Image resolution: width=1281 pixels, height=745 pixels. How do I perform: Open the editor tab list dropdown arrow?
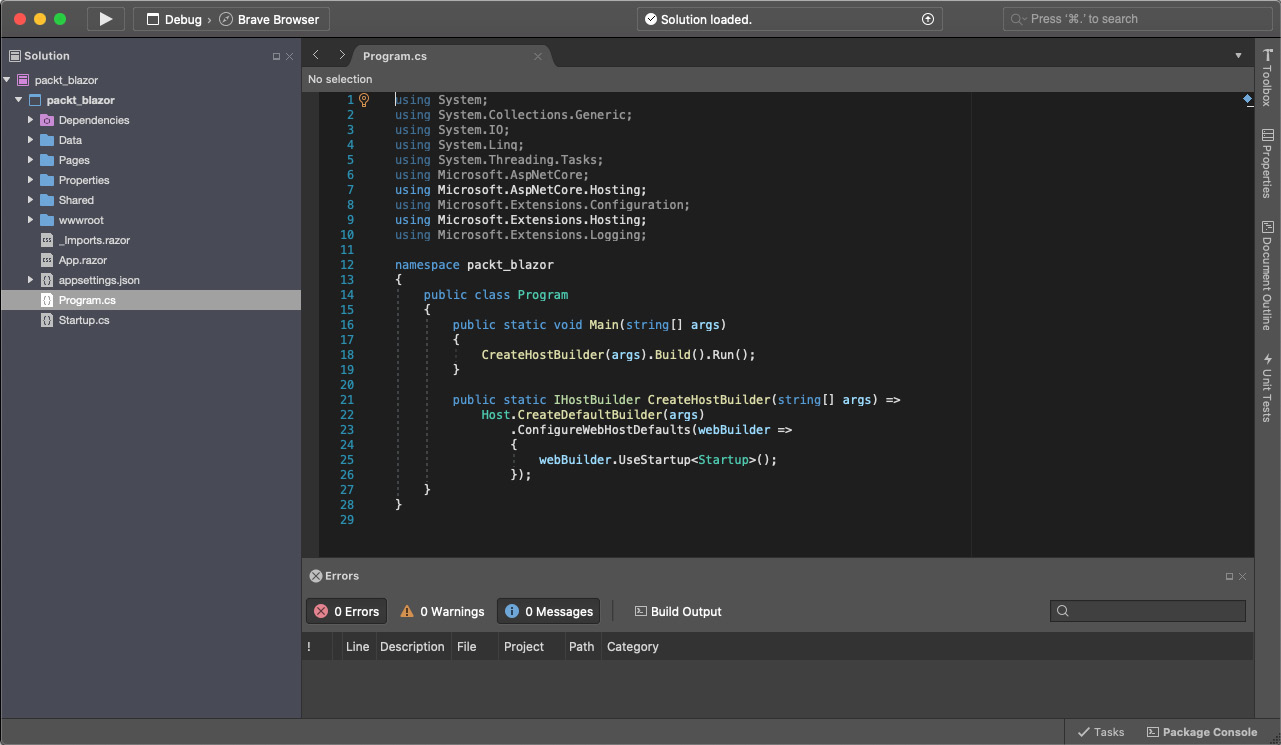[x=1238, y=56]
